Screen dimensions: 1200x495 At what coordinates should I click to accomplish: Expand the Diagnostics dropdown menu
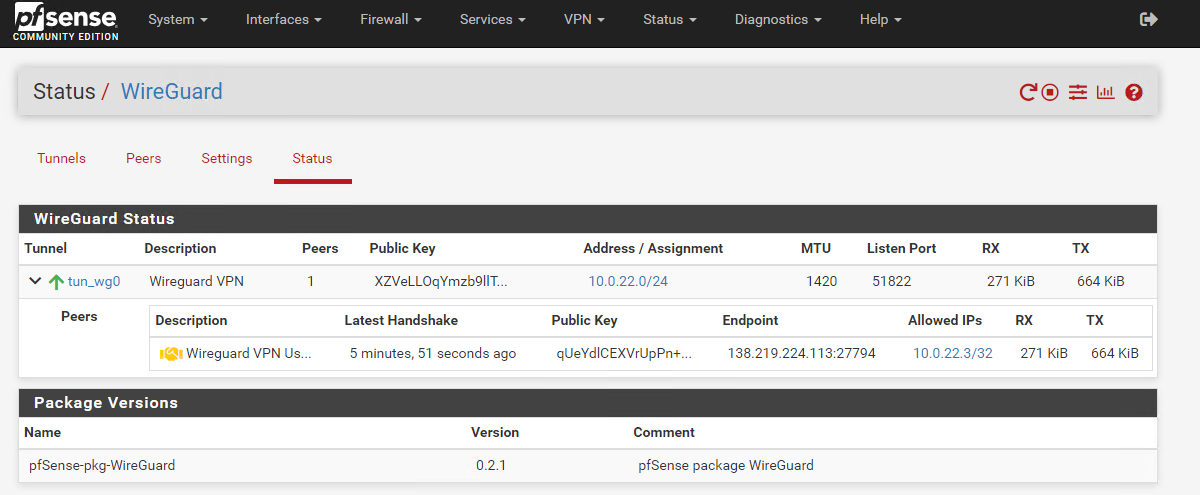[778, 20]
